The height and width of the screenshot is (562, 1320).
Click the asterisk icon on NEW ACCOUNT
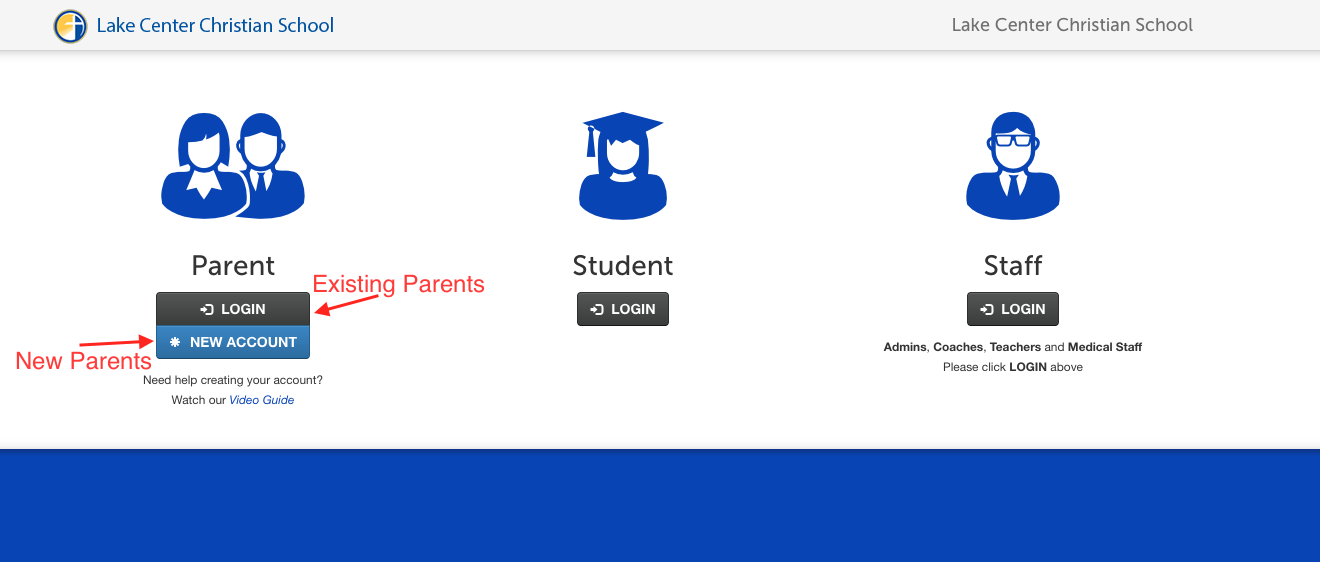(175, 342)
